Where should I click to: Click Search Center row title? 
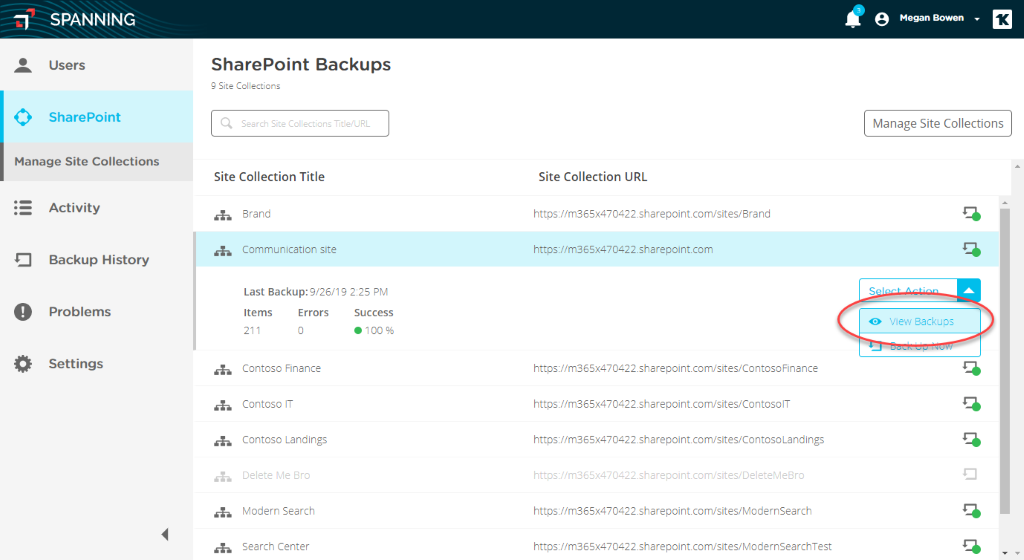(x=276, y=546)
